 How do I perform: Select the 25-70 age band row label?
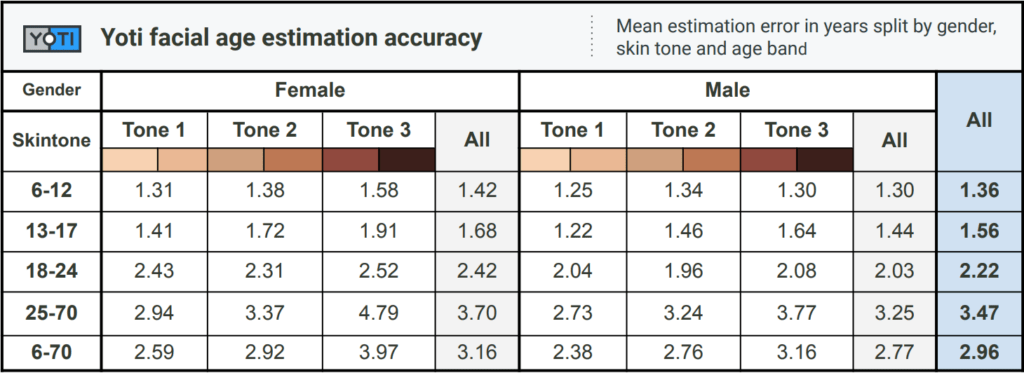(52, 313)
